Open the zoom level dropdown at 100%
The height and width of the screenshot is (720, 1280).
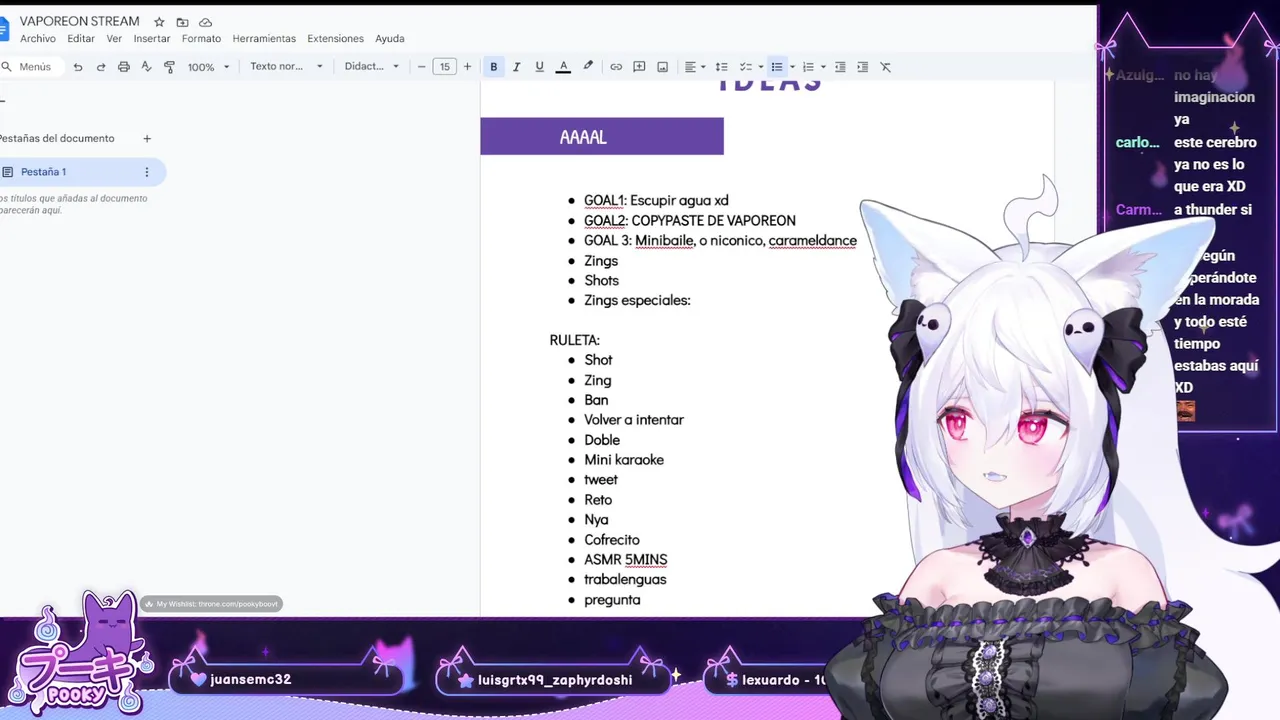click(x=209, y=67)
